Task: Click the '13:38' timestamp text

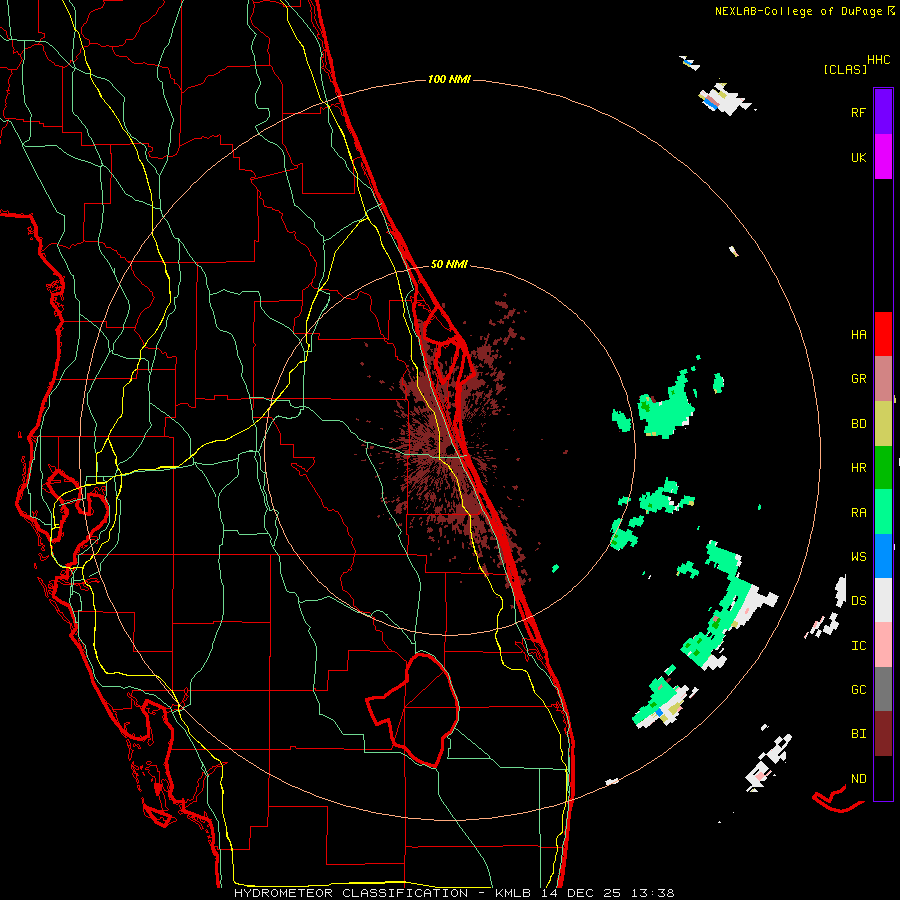Action: 653,893
